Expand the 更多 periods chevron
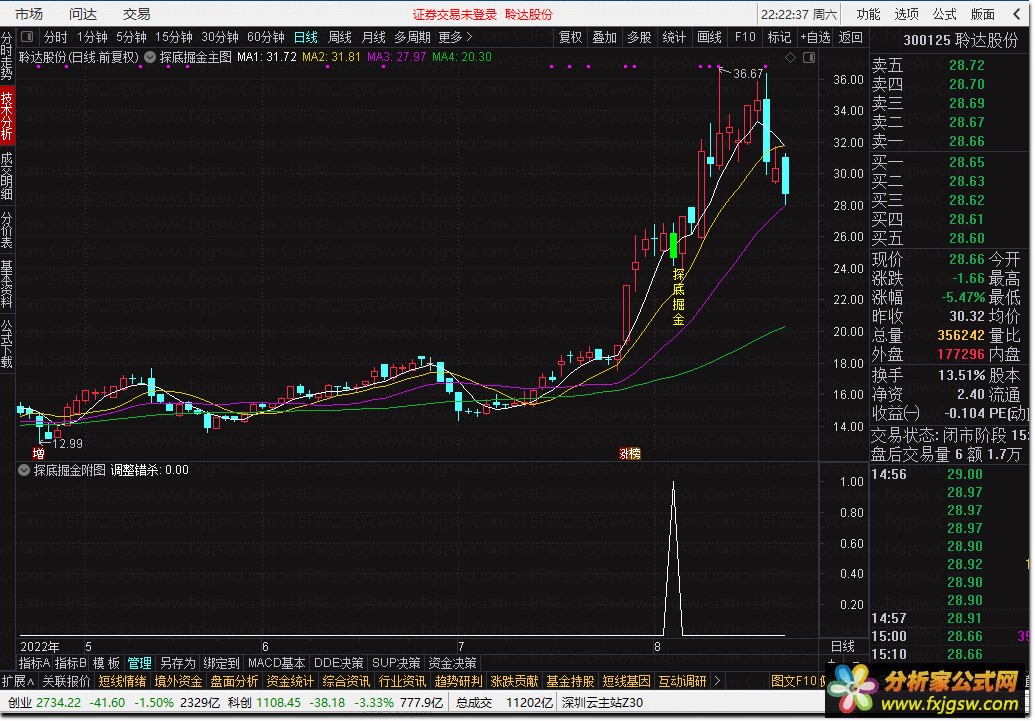The image size is (1035, 721). point(469,37)
